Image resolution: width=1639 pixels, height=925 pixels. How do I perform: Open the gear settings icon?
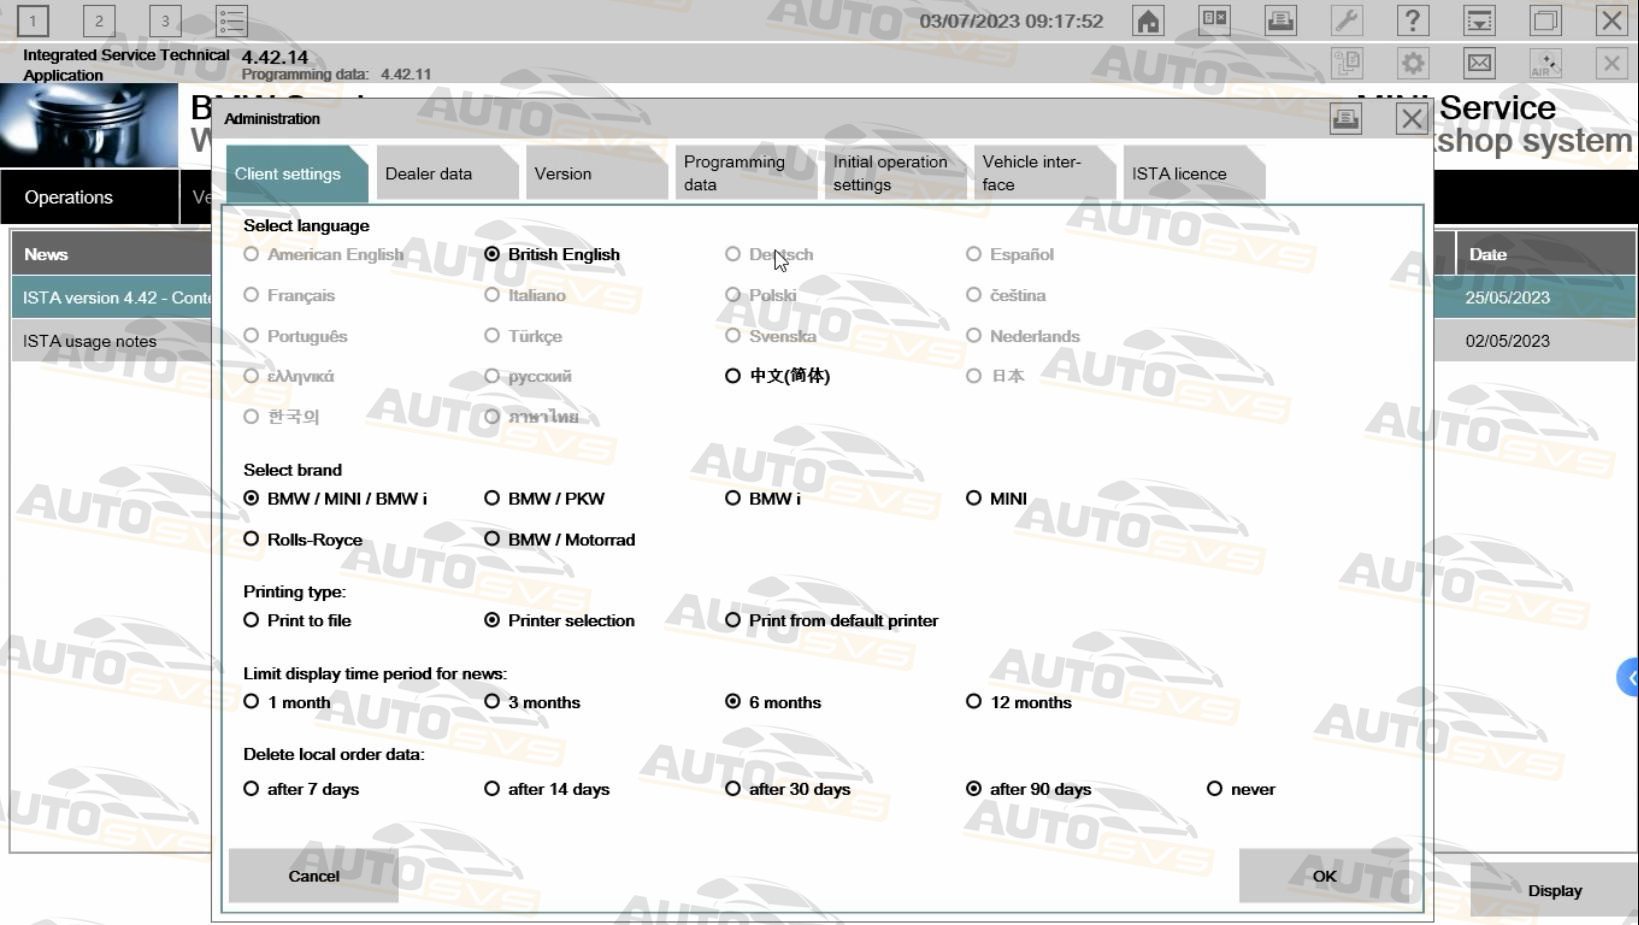(1413, 64)
